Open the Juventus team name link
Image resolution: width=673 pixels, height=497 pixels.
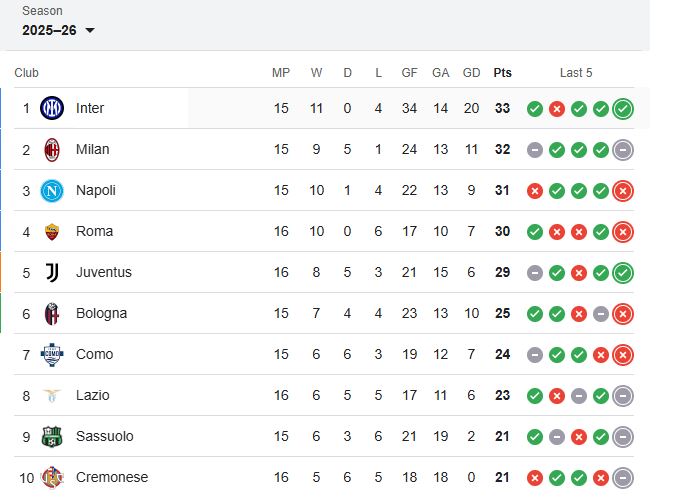tap(103, 272)
